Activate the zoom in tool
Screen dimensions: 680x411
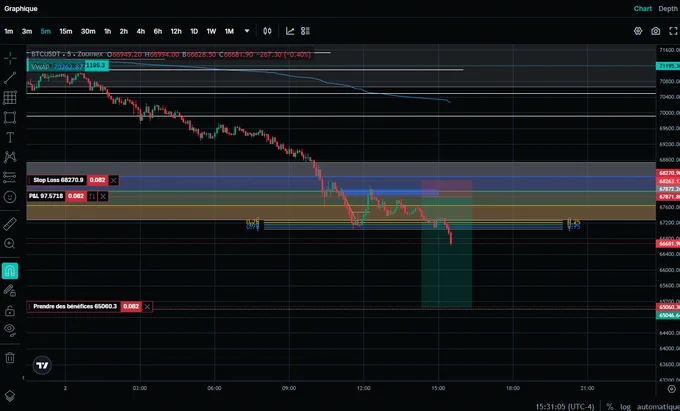10,244
